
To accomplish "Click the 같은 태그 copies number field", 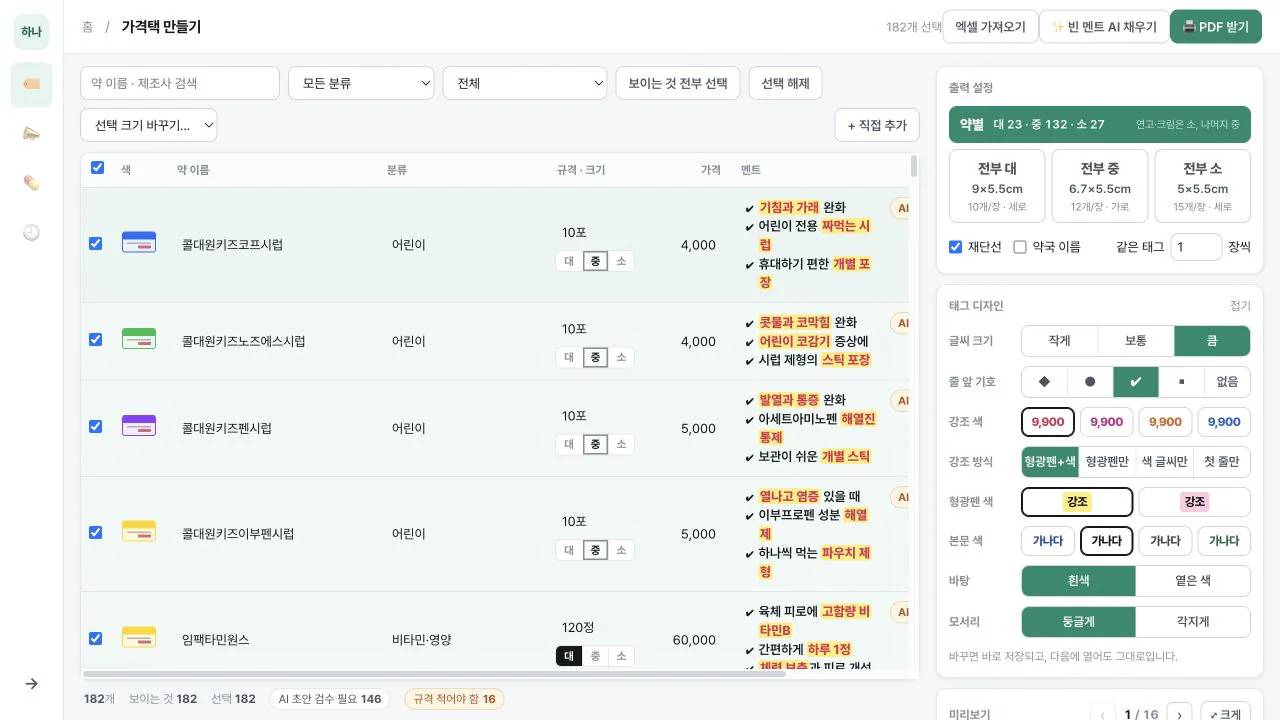I will pyautogui.click(x=1196, y=247).
